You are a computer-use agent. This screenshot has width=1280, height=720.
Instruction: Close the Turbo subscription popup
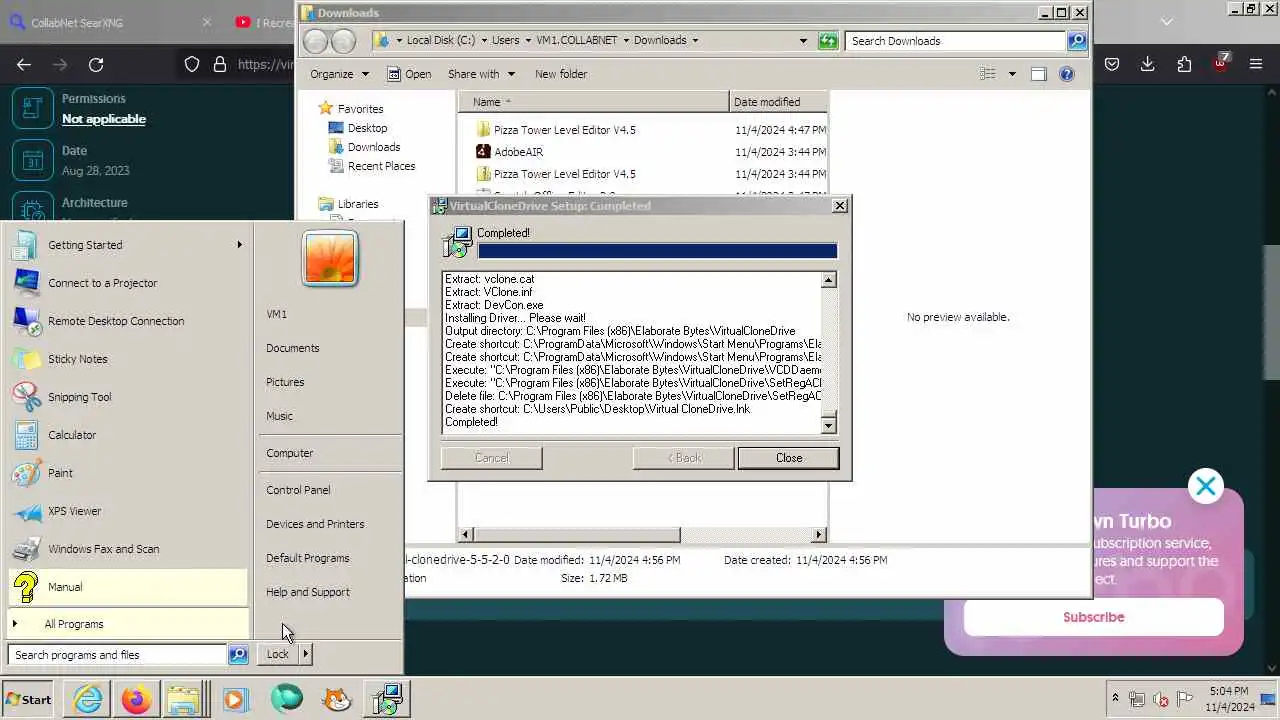click(1206, 487)
